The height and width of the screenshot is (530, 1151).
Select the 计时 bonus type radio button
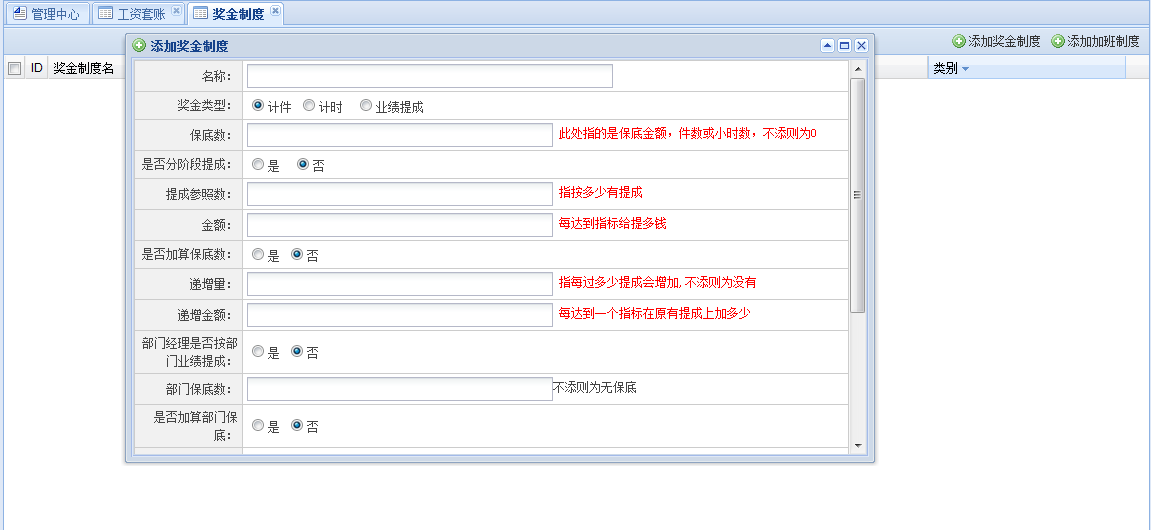[x=309, y=106]
